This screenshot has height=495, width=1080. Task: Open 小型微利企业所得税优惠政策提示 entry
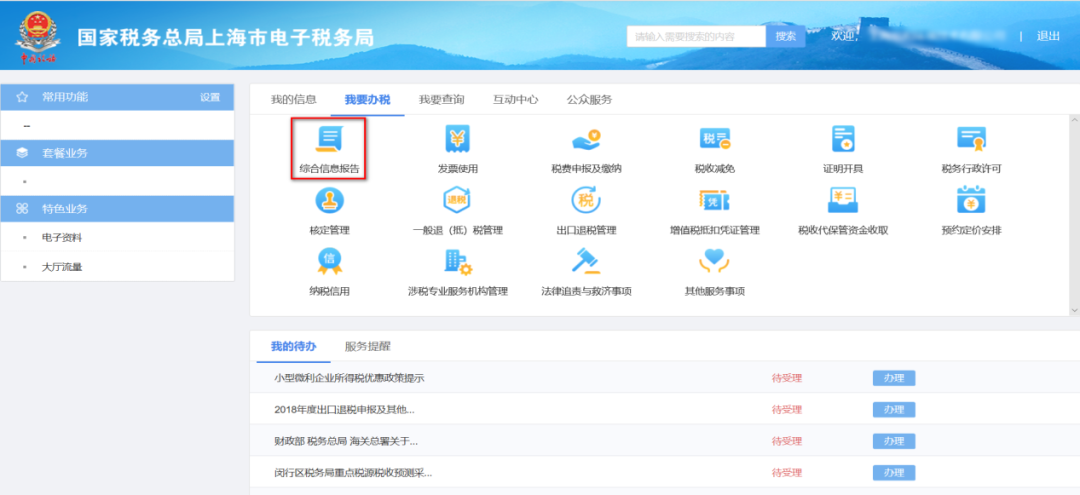[349, 378]
